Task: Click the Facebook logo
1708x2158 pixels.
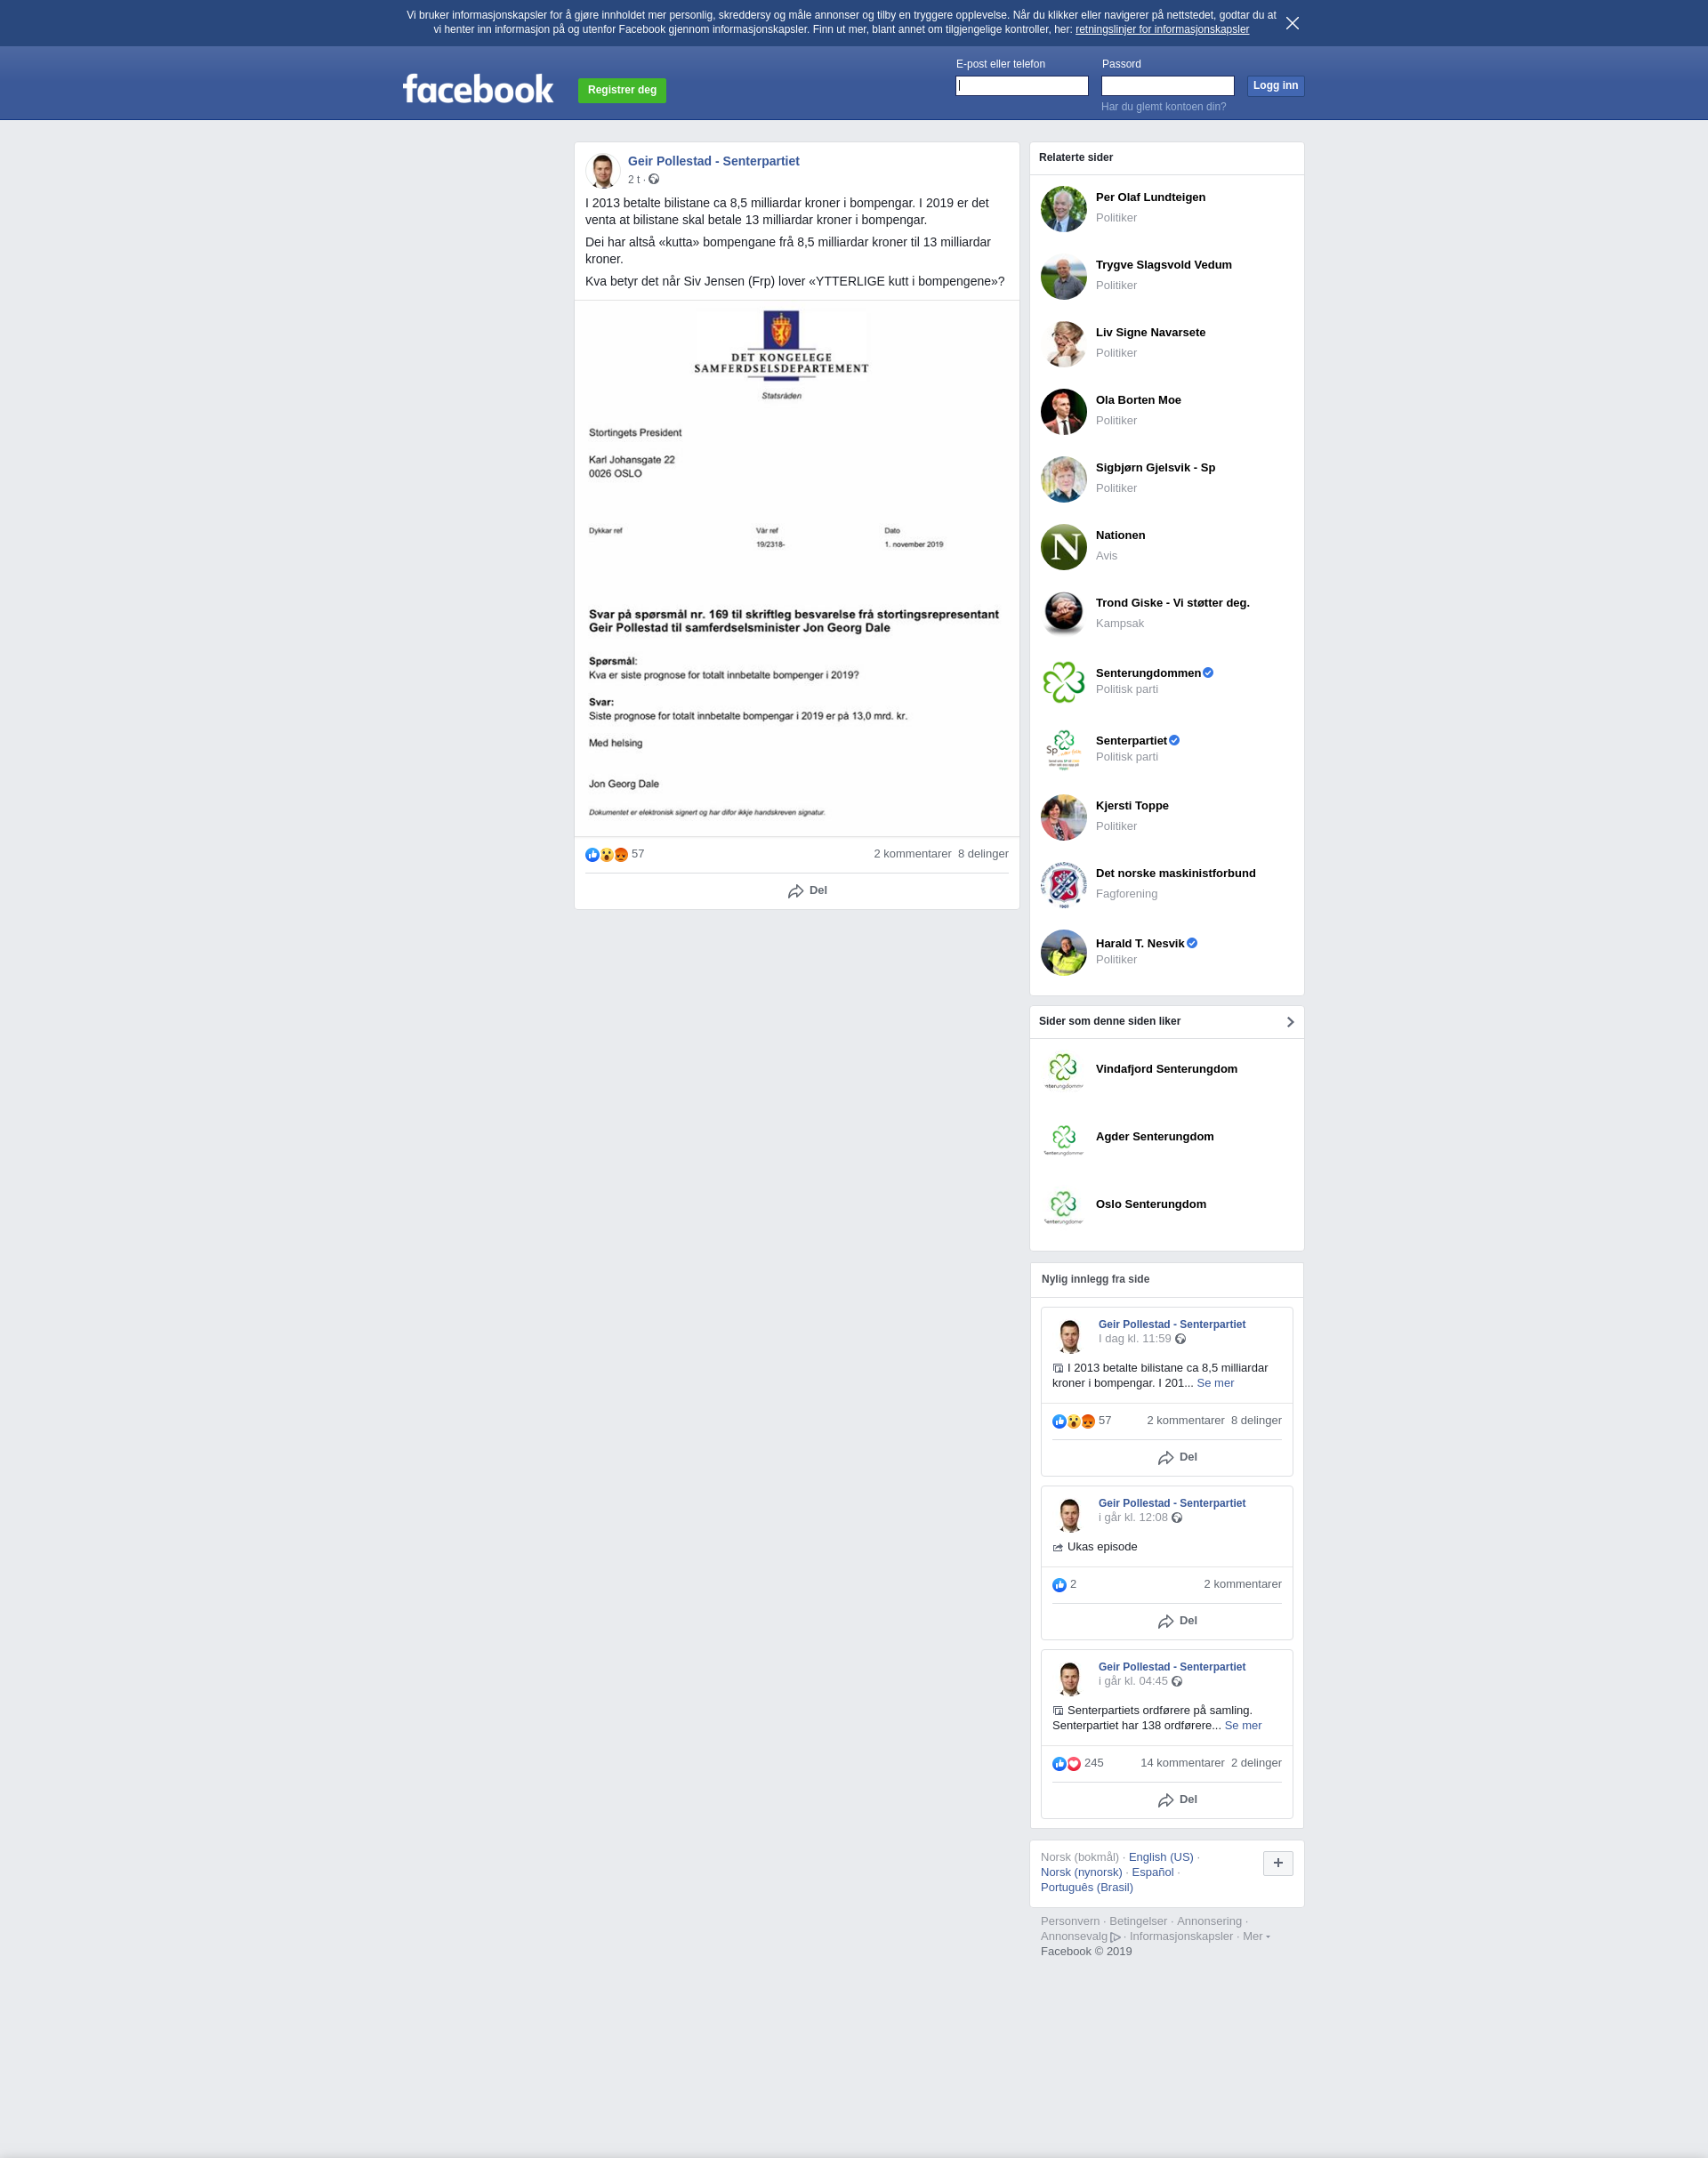Action: (x=478, y=89)
